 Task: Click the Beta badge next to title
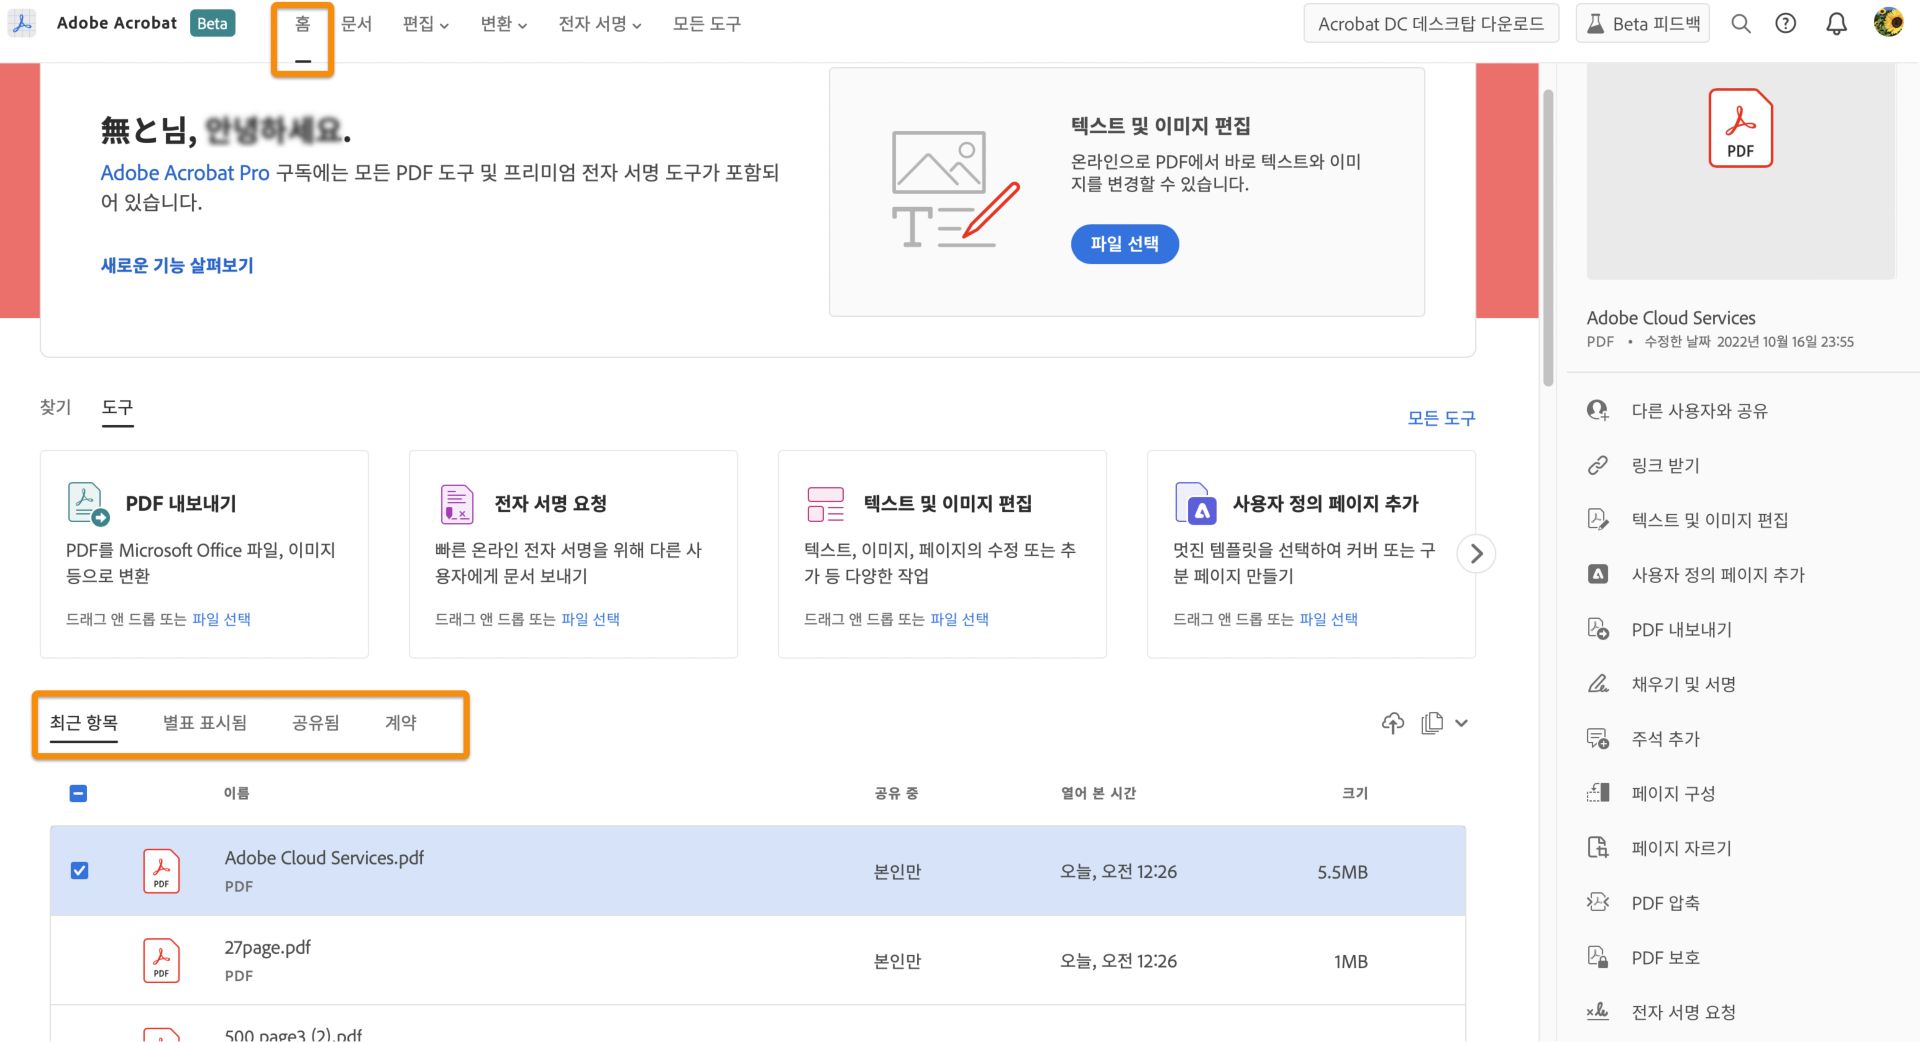click(212, 23)
